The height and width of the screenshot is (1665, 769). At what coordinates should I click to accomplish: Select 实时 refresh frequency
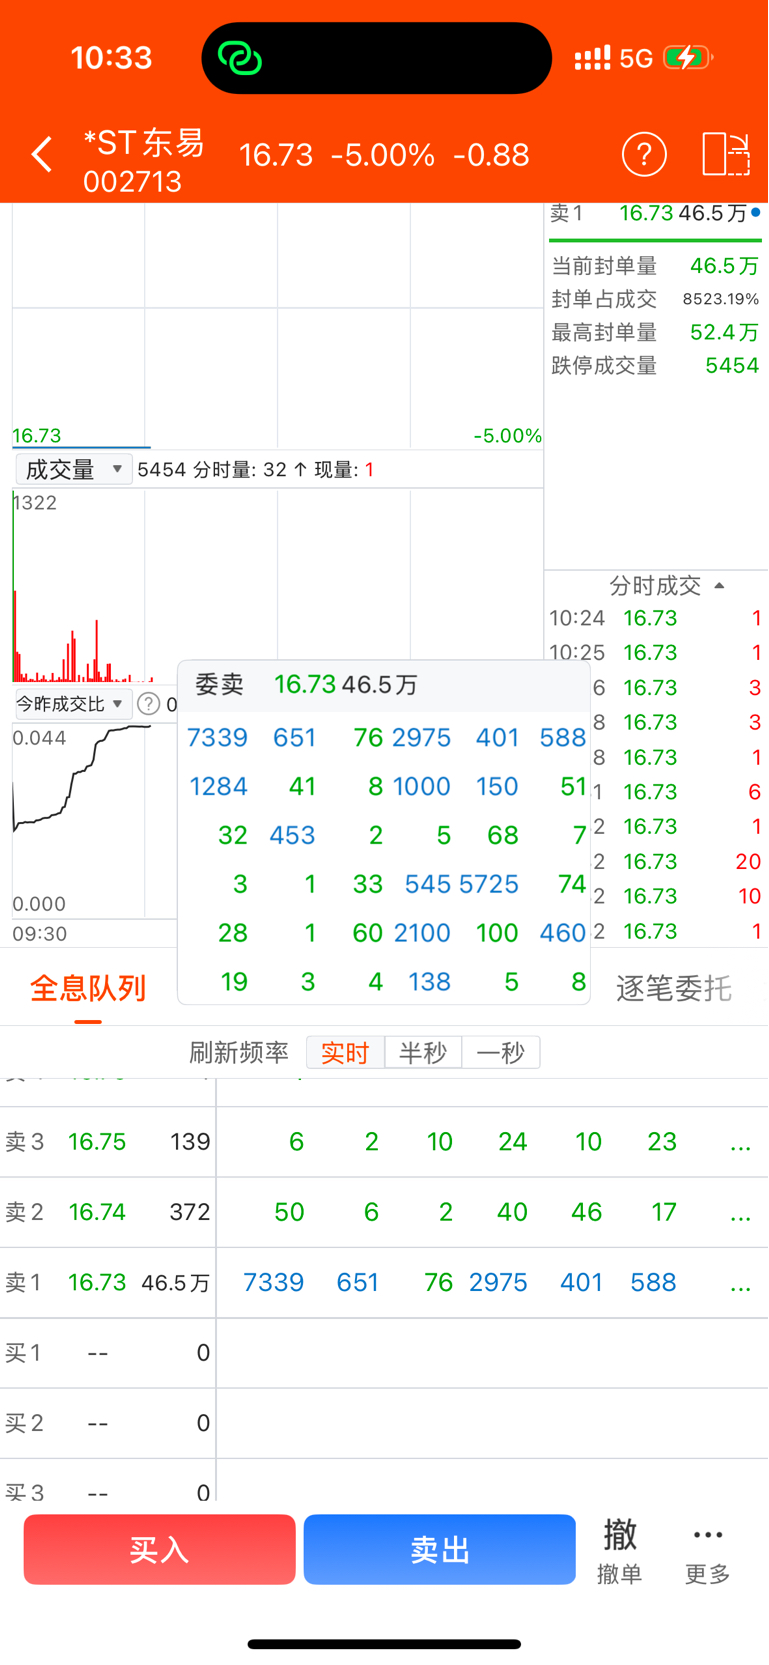coord(345,1052)
